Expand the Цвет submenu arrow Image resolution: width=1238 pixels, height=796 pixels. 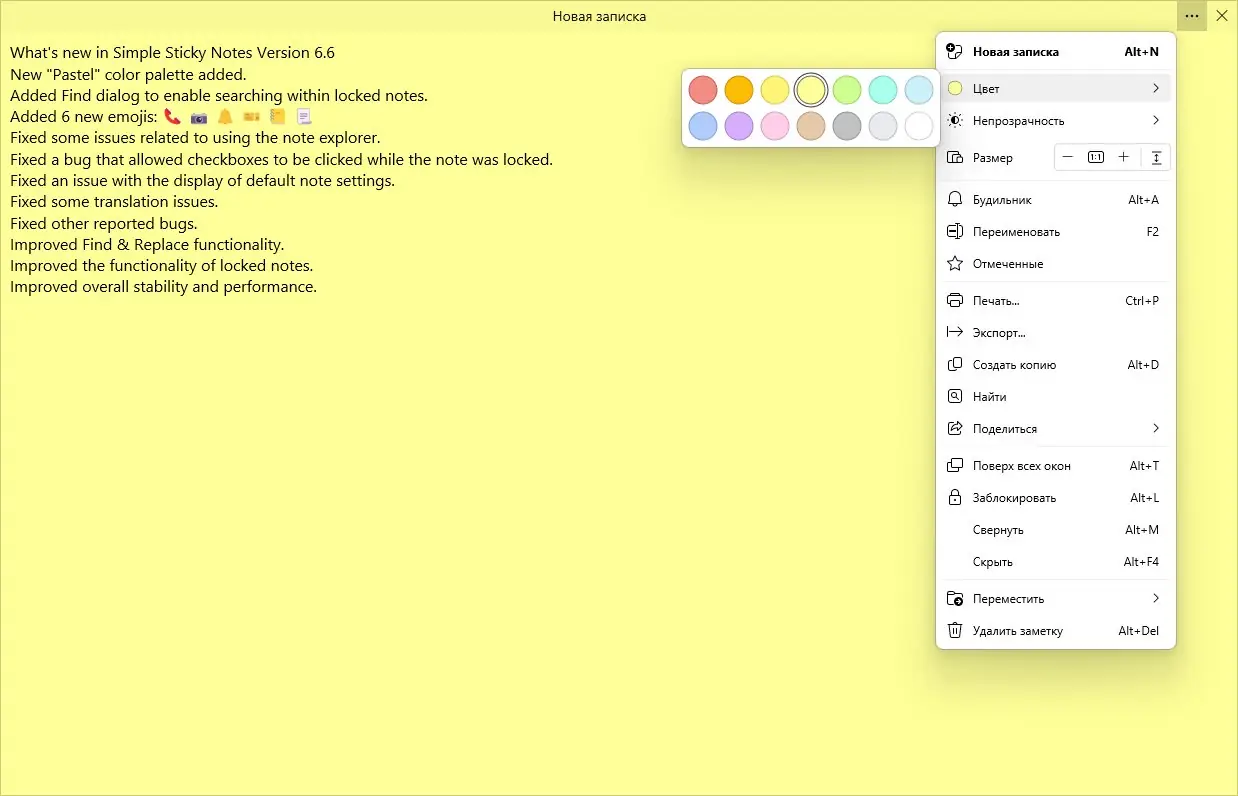[x=1156, y=89]
